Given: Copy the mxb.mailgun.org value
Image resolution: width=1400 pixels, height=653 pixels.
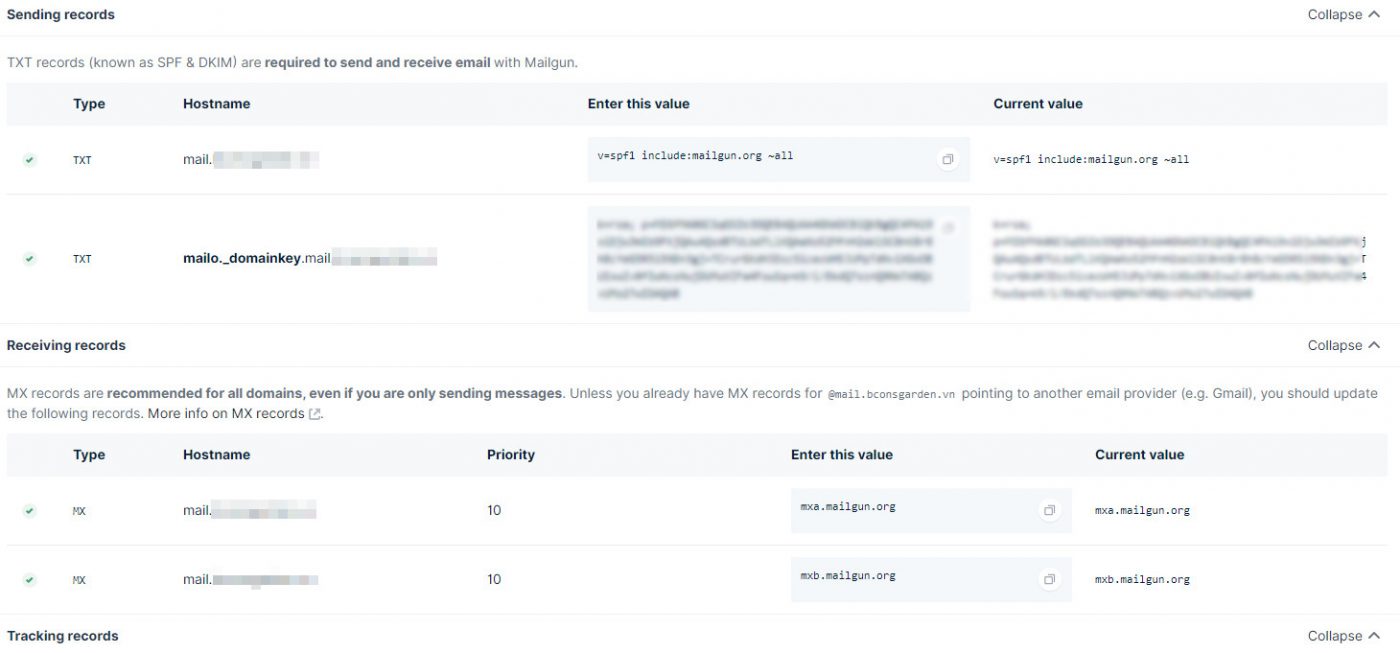Looking at the screenshot, I should (x=1049, y=579).
